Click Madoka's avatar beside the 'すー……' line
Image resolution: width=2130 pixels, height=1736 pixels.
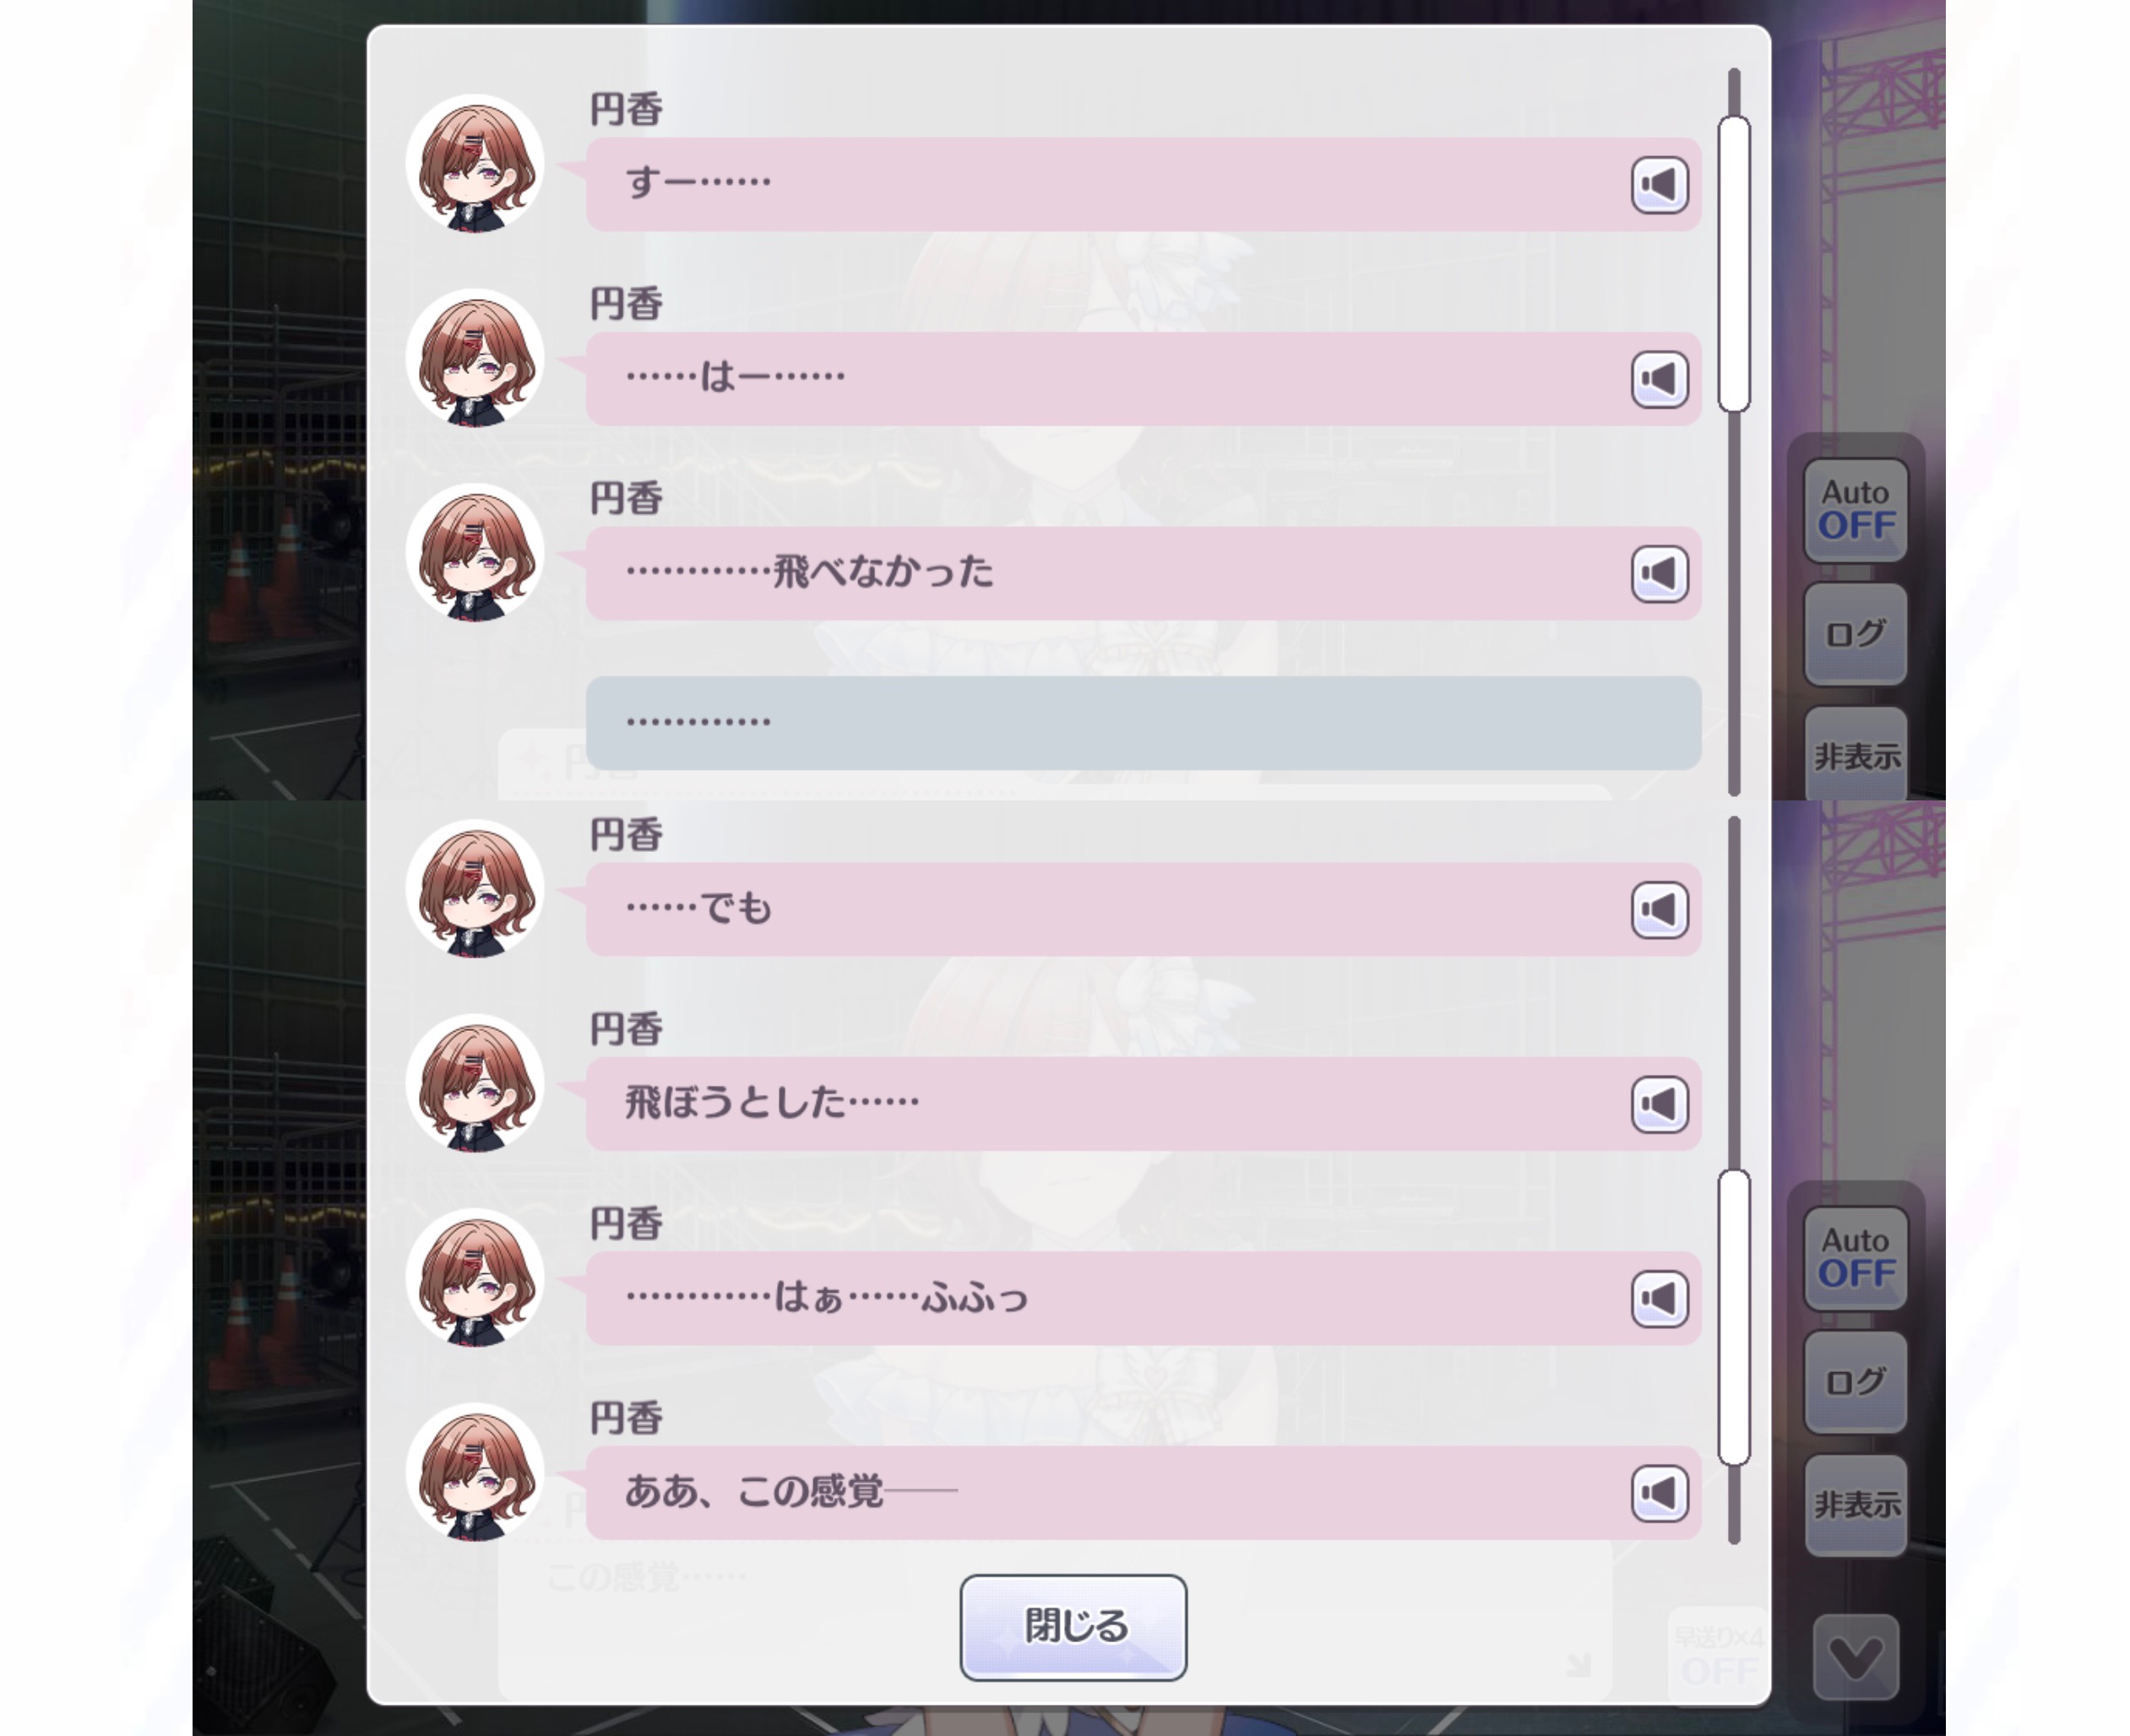click(x=475, y=164)
